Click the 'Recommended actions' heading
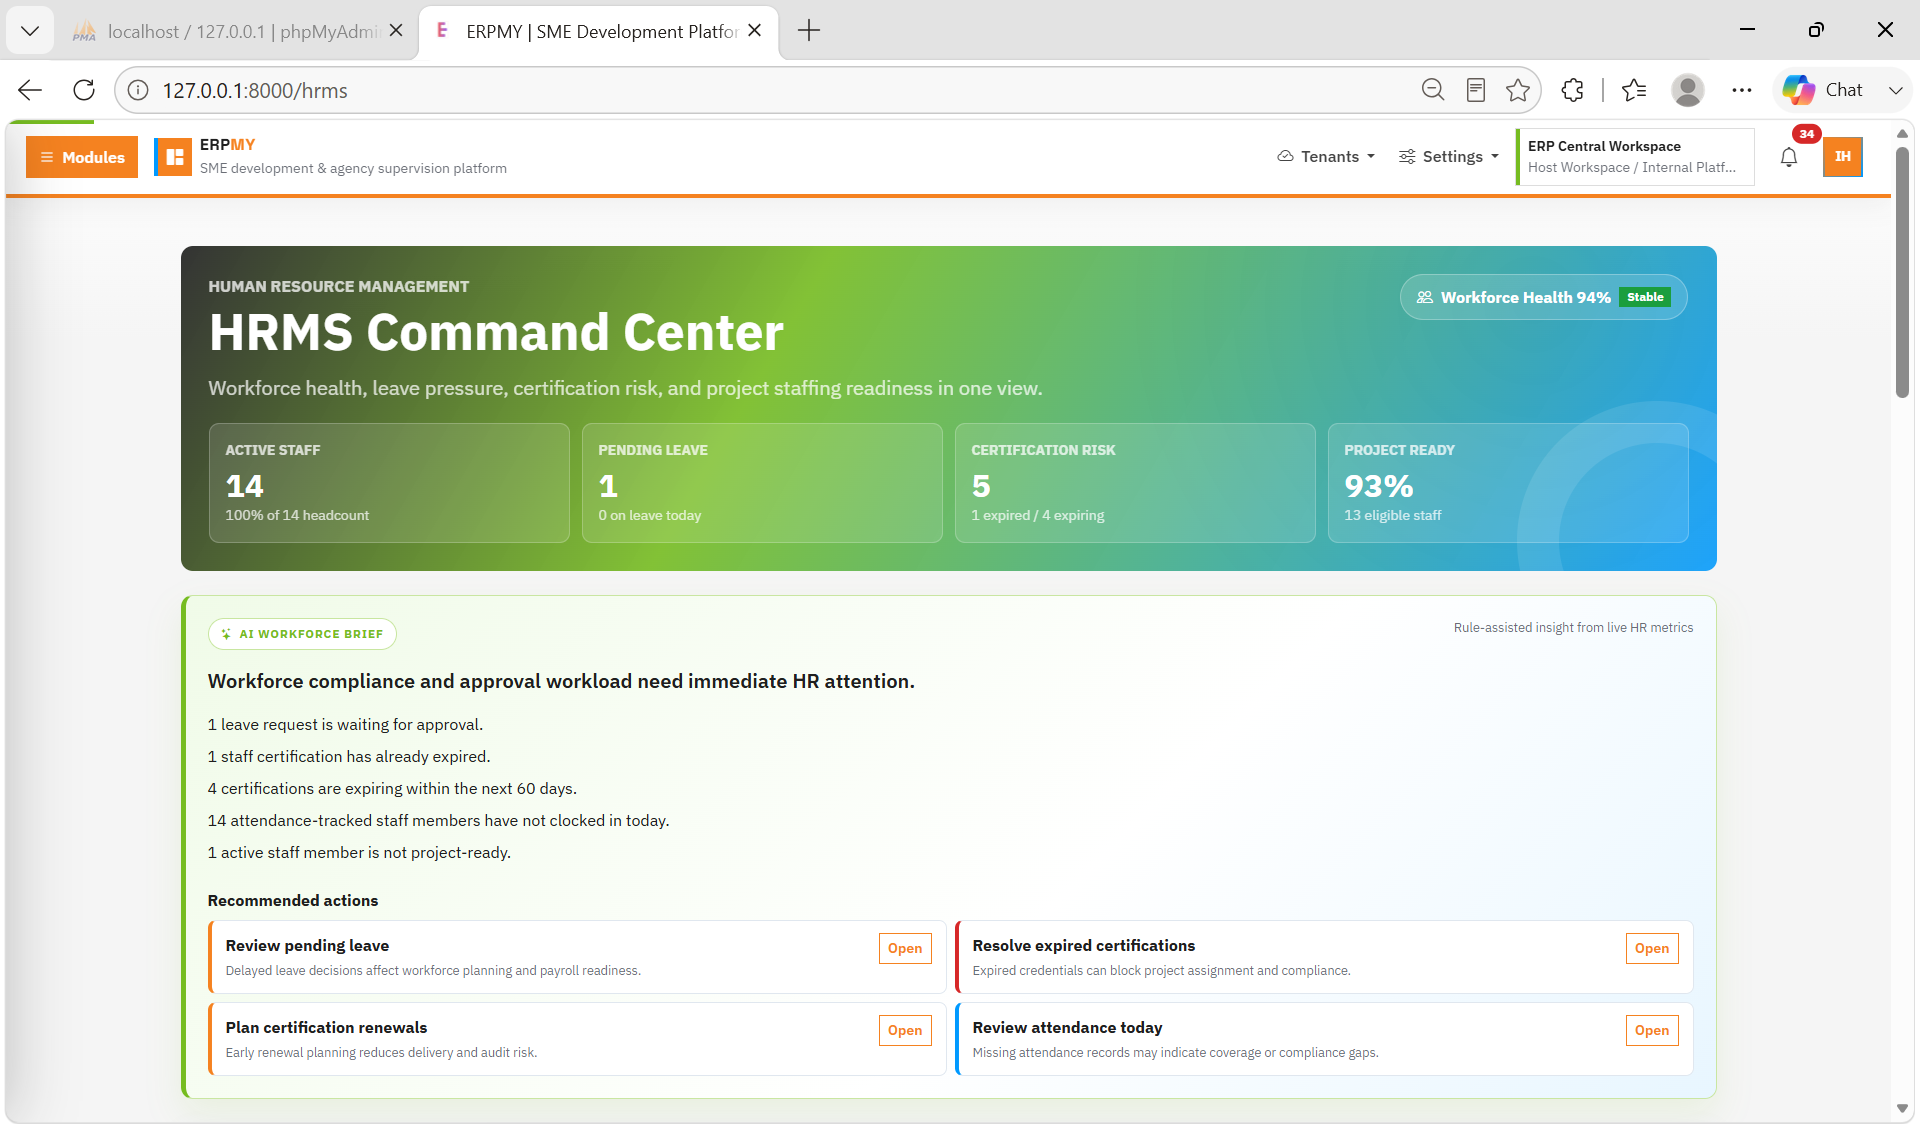 point(293,901)
